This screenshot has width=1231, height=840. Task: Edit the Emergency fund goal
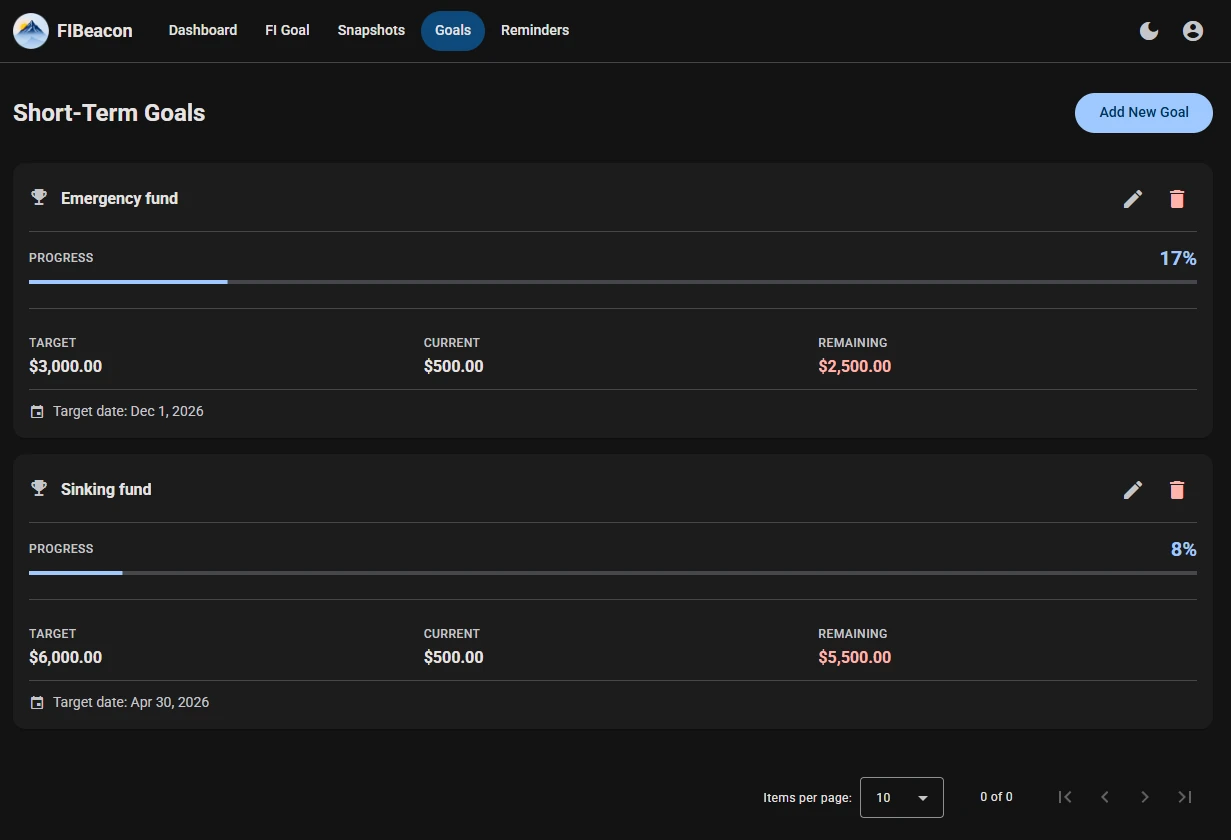[x=1133, y=199]
